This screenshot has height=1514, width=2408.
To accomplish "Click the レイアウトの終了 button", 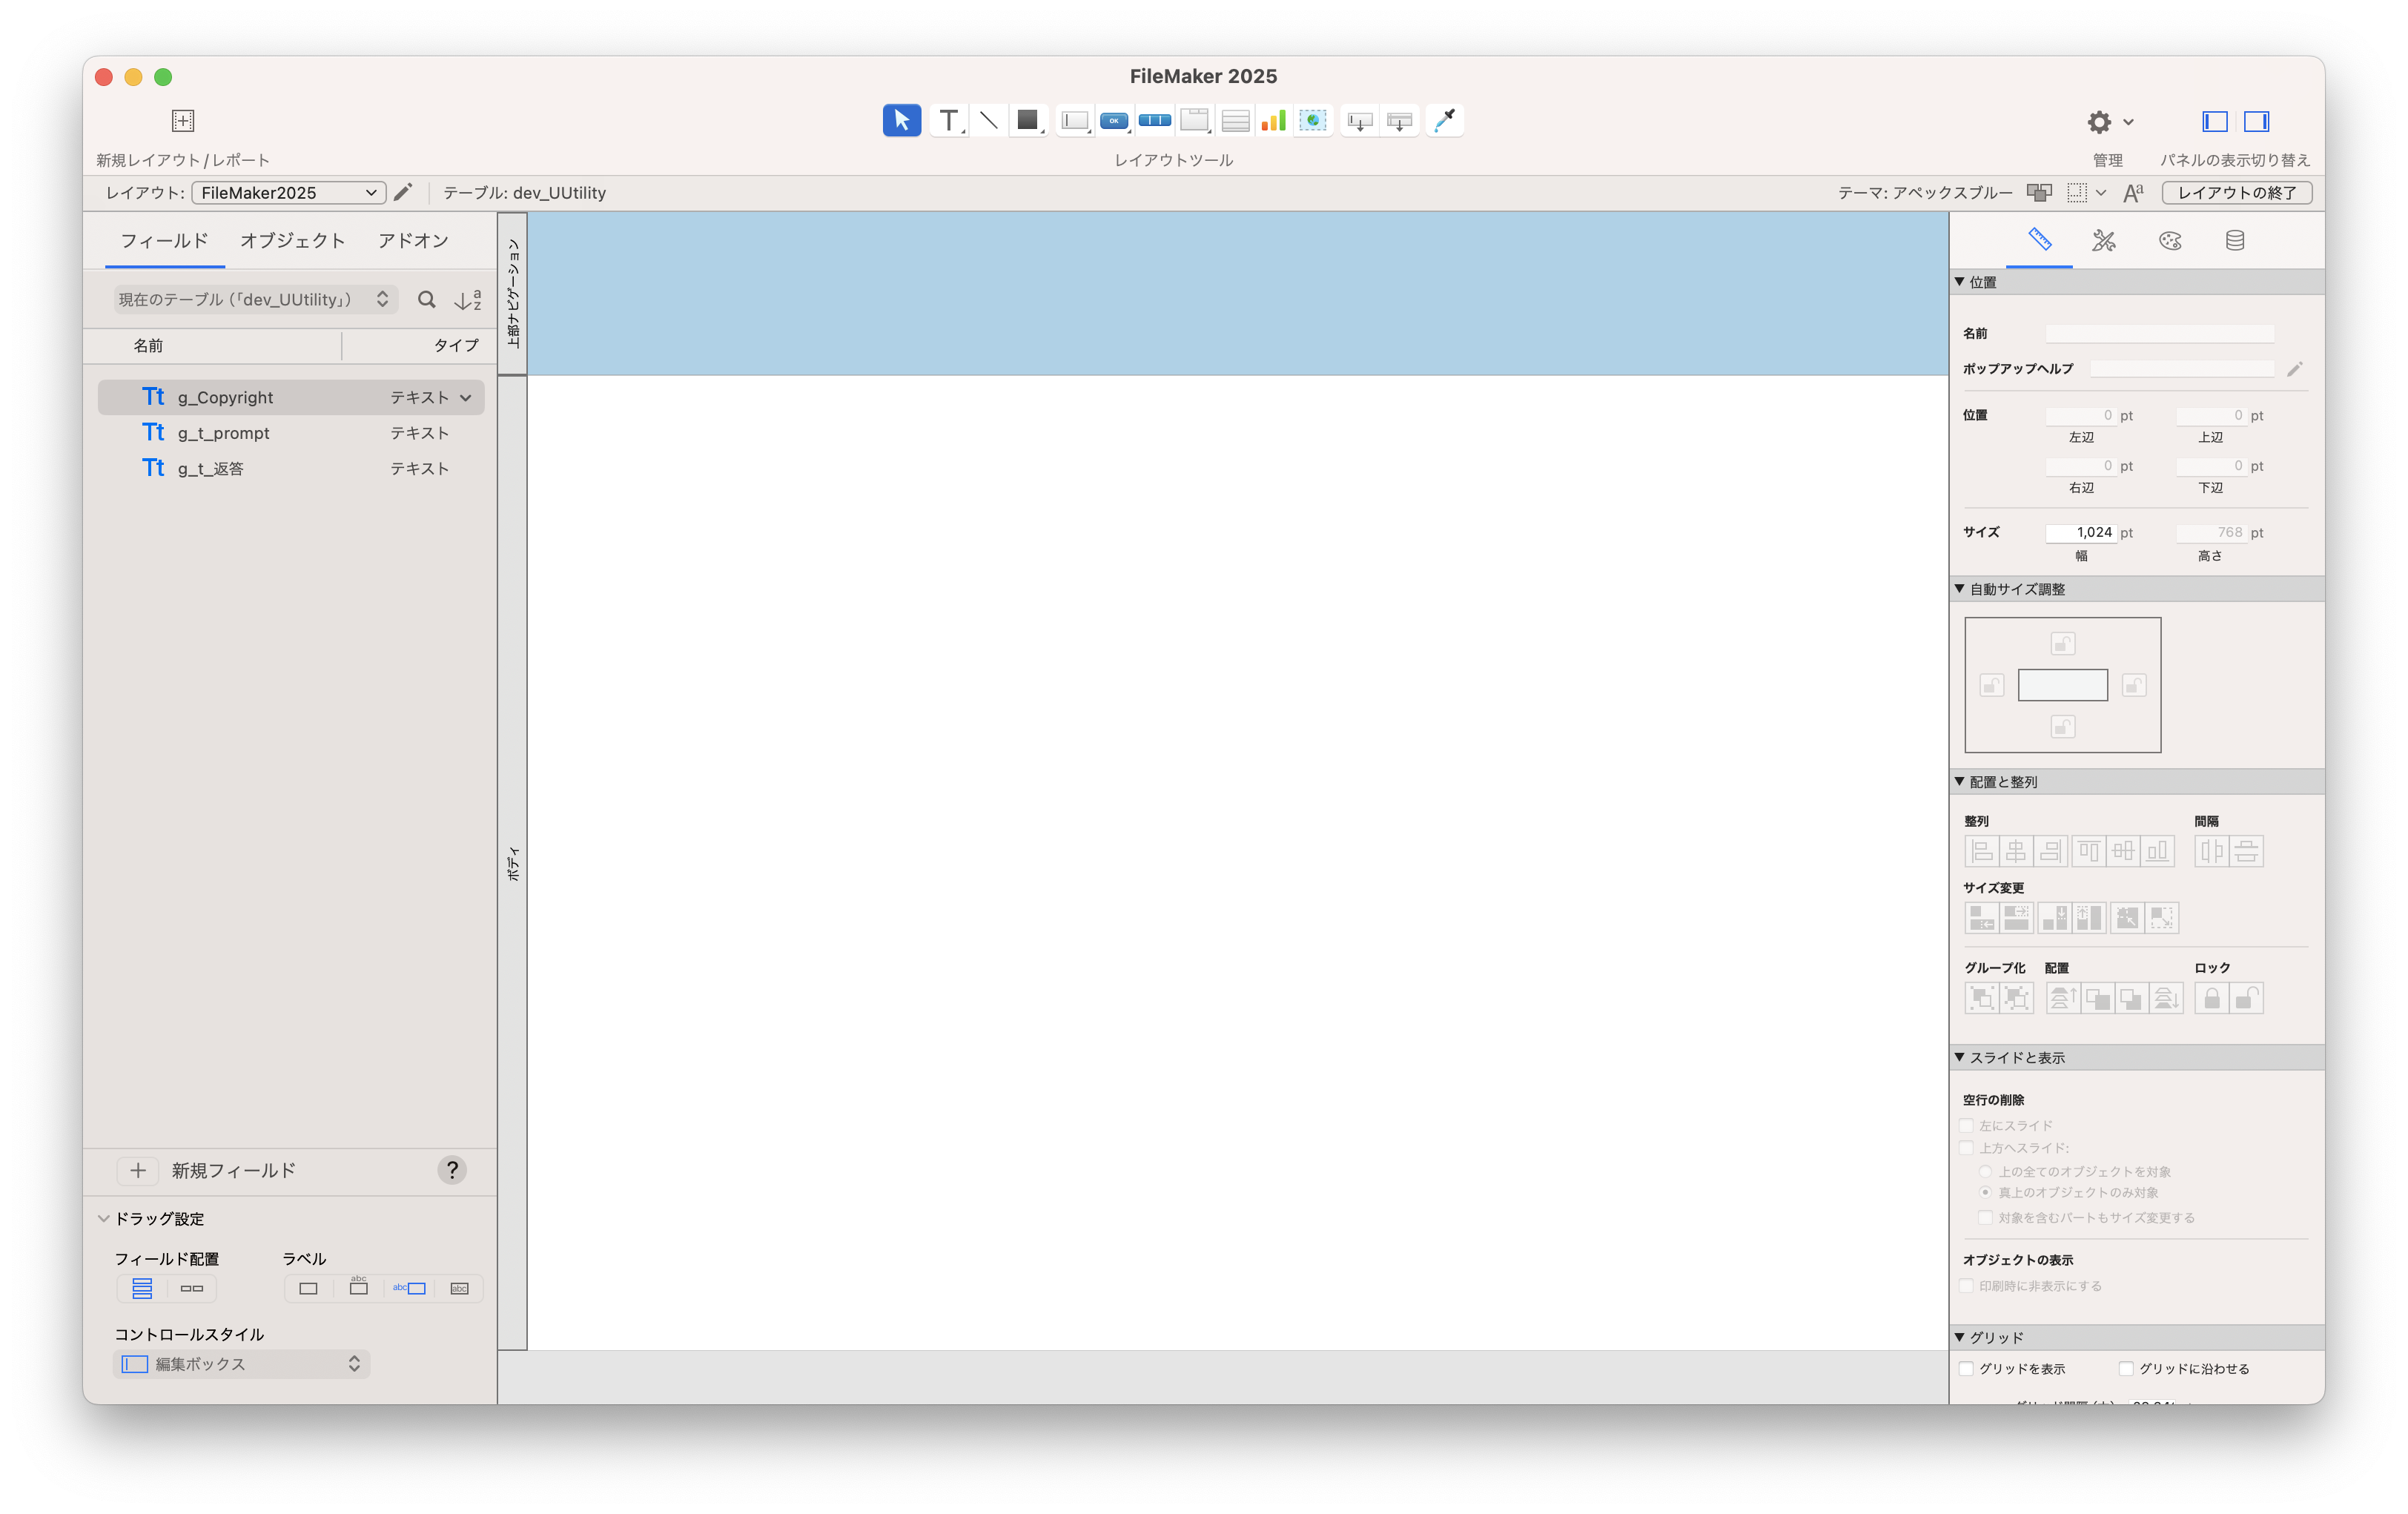I will [x=2237, y=192].
